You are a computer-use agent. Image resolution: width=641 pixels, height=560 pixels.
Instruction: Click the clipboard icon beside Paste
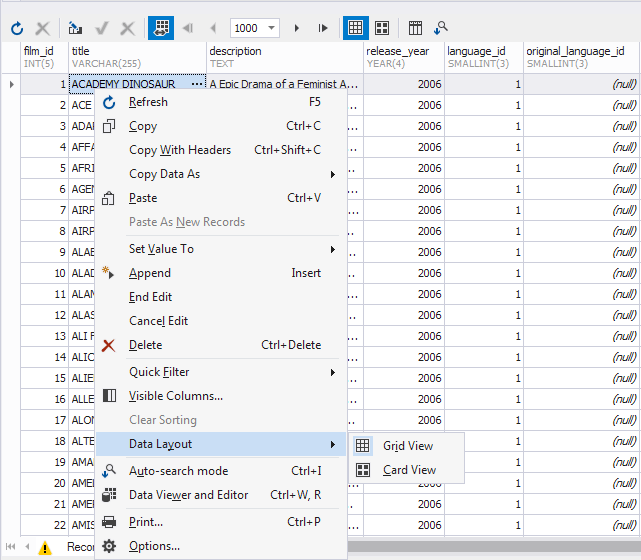108,199
